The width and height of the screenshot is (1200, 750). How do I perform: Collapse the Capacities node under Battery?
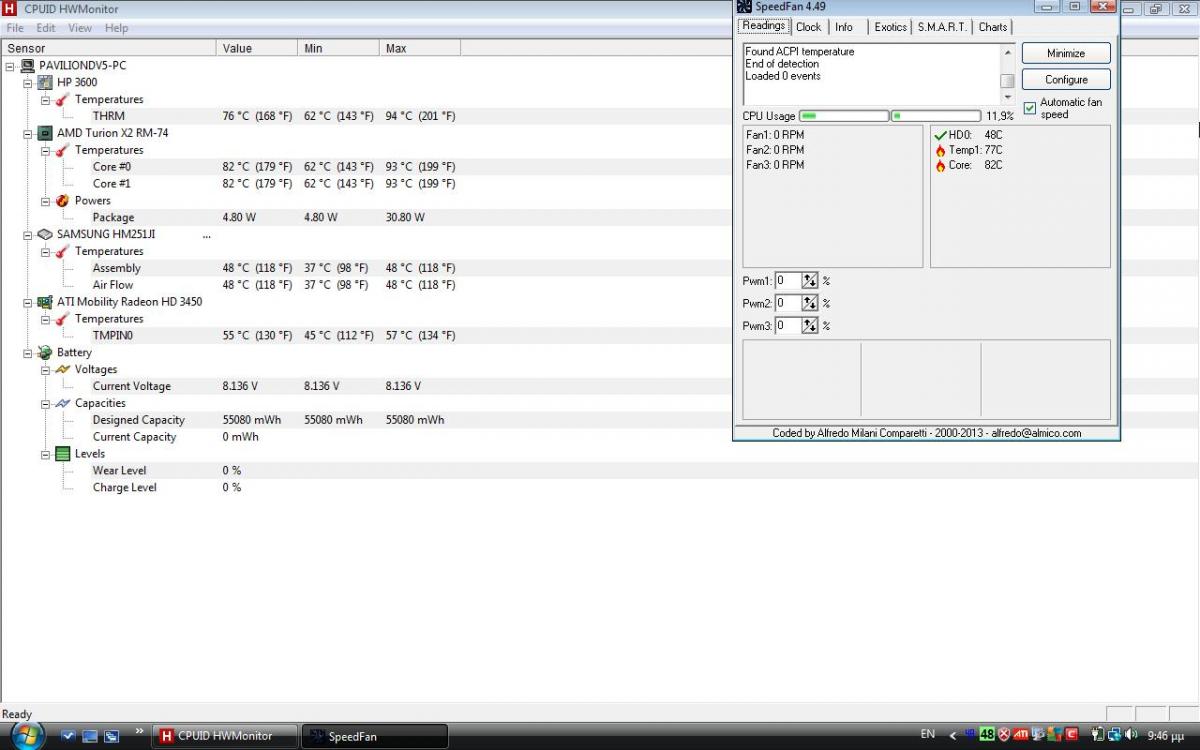(46, 403)
